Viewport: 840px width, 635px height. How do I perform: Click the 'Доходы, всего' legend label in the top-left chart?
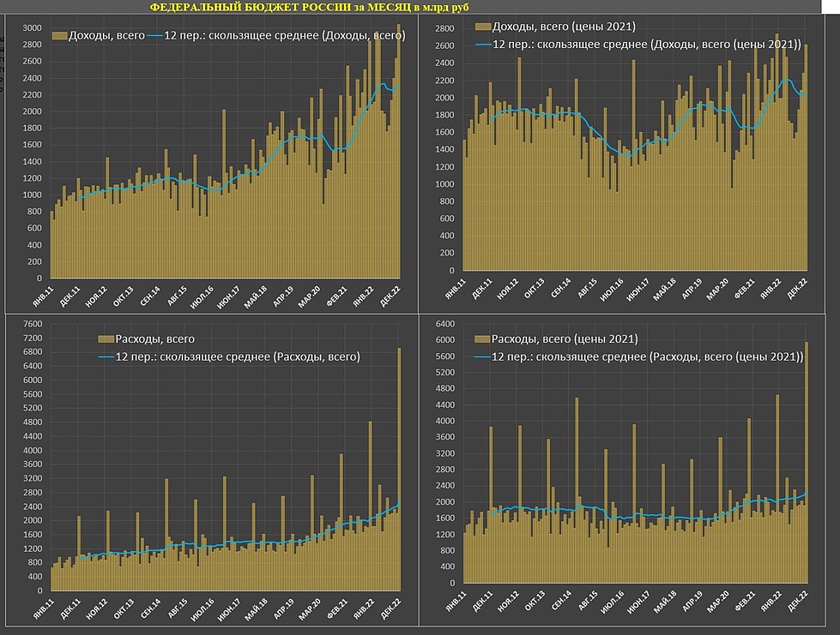pyautogui.click(x=105, y=36)
